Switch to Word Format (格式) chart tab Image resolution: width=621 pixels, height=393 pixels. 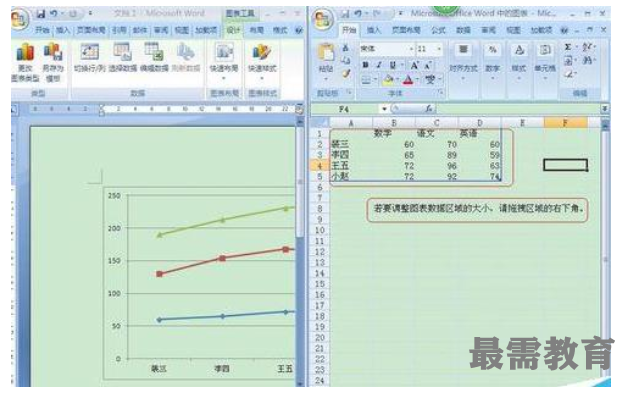pos(280,30)
